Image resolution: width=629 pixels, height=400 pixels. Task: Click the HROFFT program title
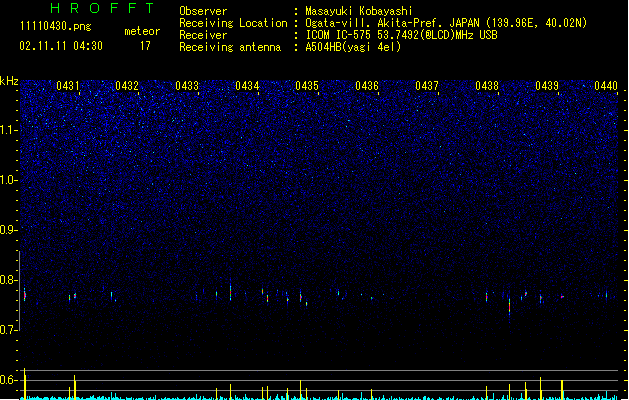(102, 8)
